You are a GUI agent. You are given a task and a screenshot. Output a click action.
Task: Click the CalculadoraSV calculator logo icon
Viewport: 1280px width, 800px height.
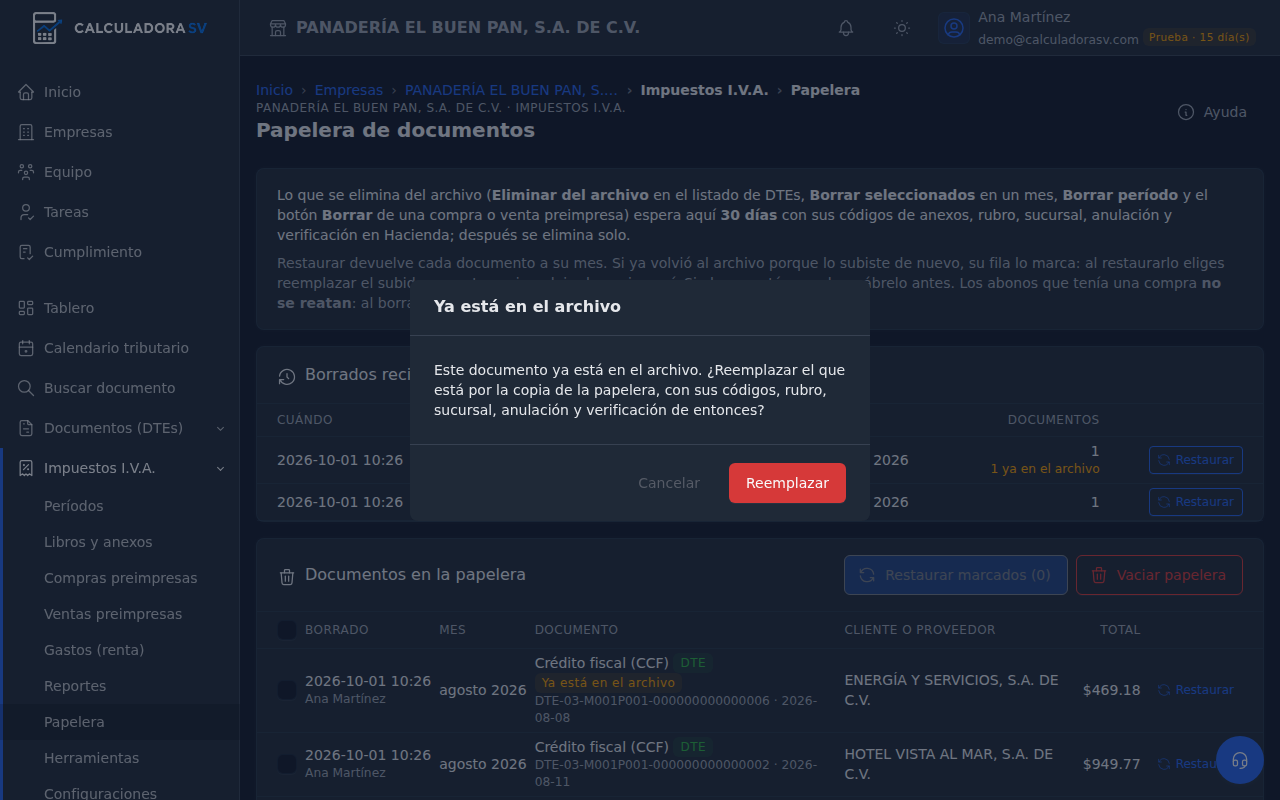(45, 28)
